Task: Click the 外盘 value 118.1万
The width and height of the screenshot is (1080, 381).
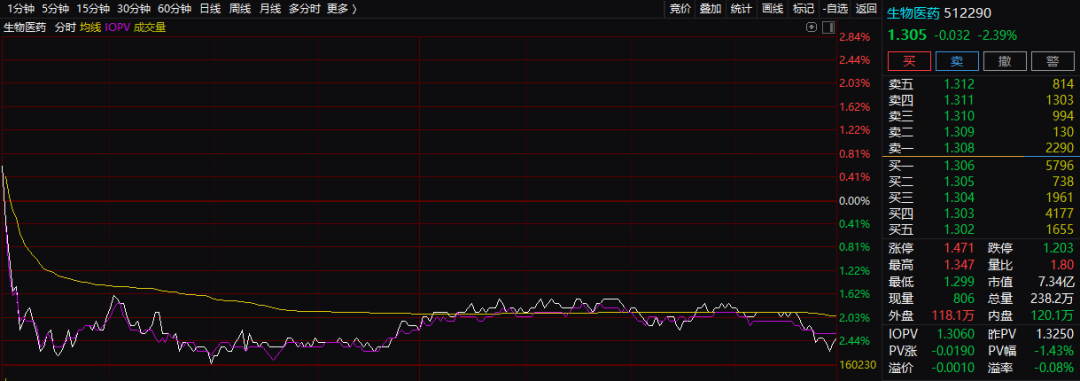Action: coord(953,316)
